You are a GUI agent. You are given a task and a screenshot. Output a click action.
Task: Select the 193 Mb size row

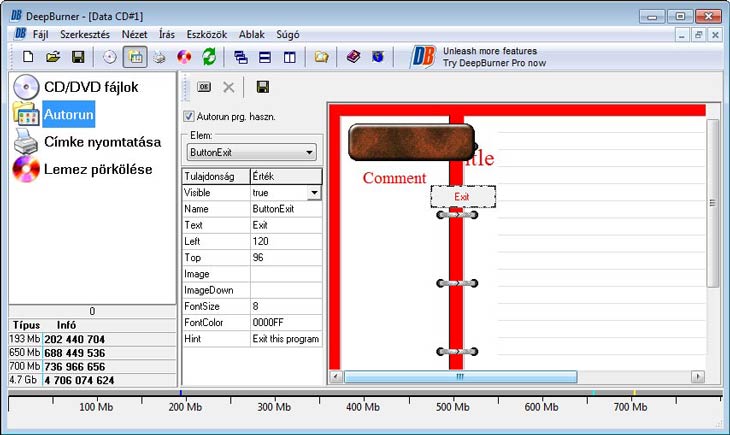pyautogui.click(x=92, y=339)
